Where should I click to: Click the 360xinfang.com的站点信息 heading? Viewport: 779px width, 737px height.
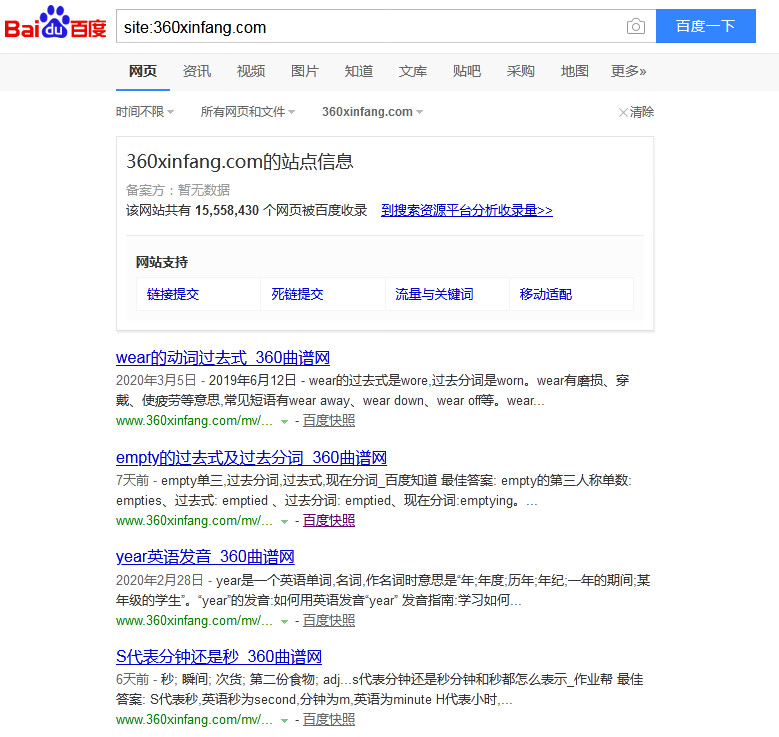coord(240,162)
